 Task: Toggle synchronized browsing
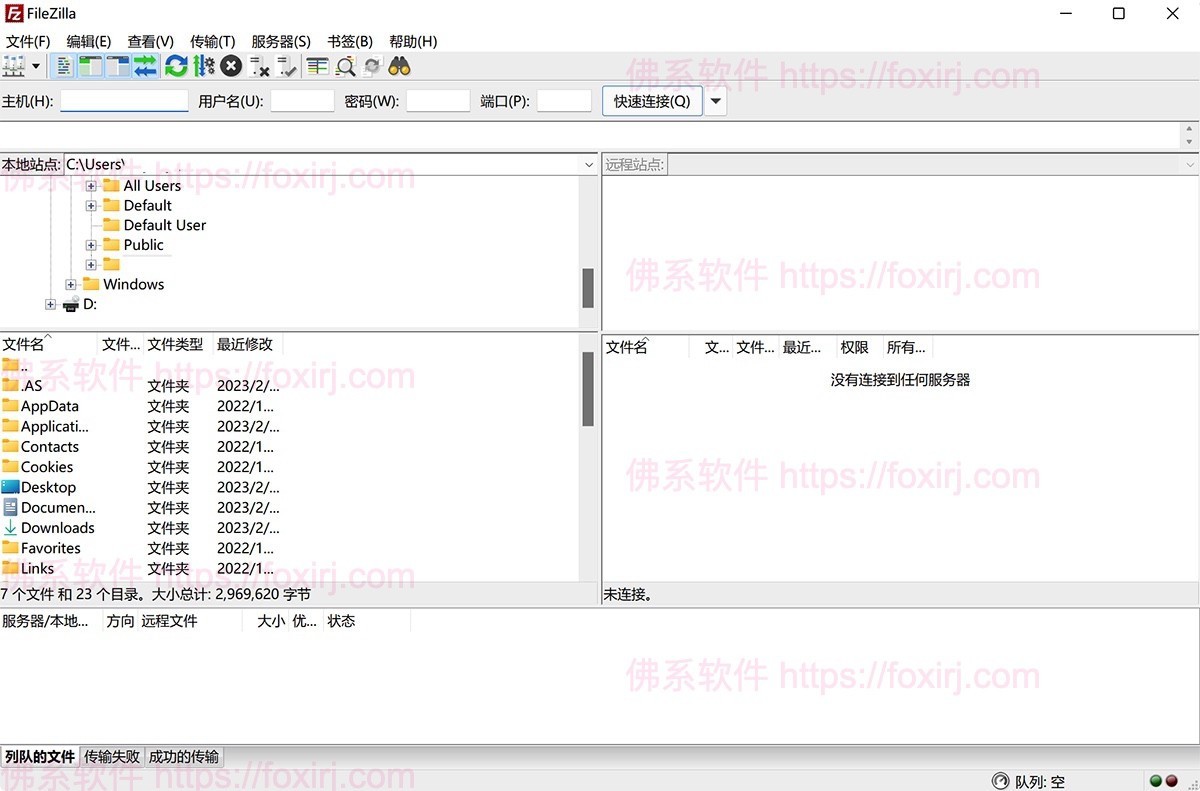(x=372, y=66)
